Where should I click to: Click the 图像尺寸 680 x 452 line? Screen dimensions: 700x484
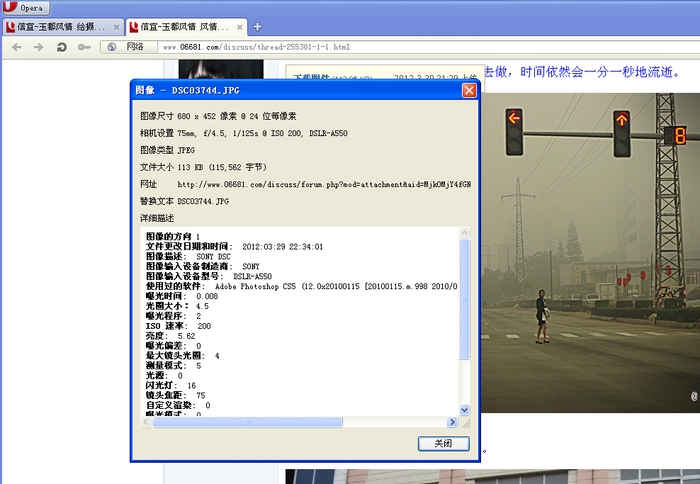coord(218,116)
